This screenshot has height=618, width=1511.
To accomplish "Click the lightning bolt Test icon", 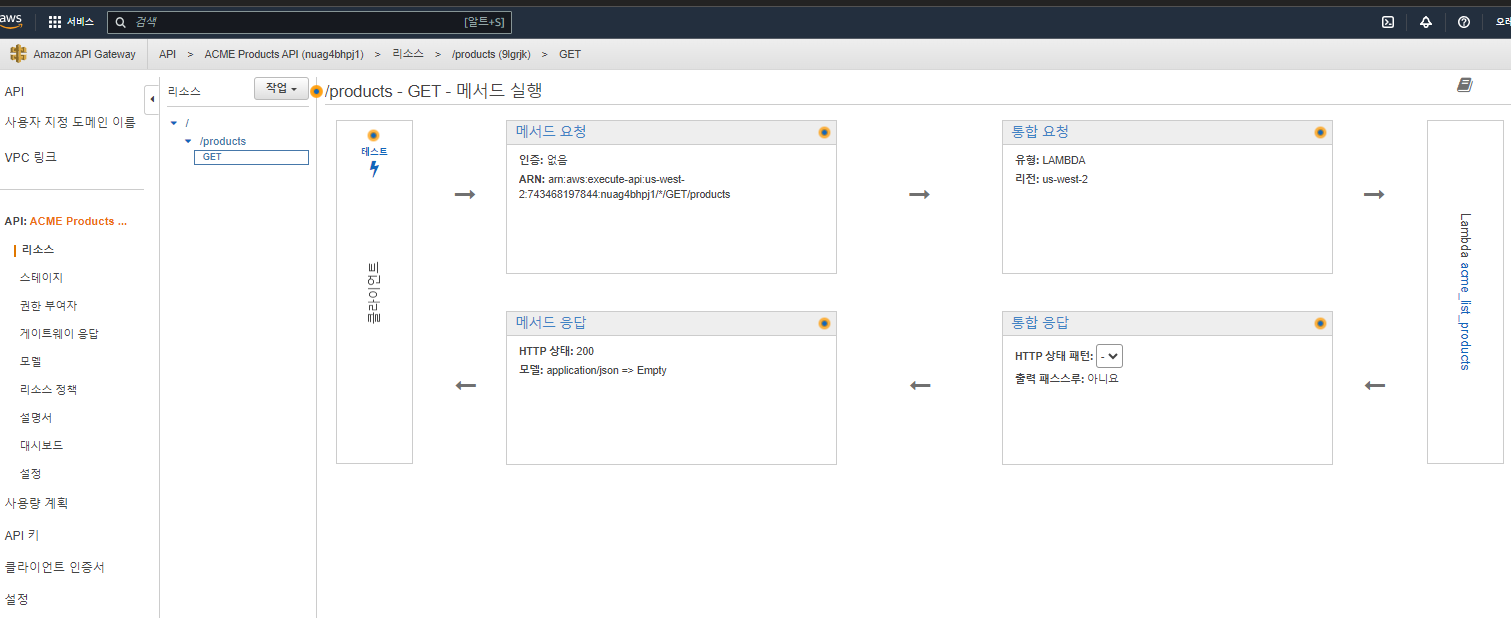I will 374,169.
